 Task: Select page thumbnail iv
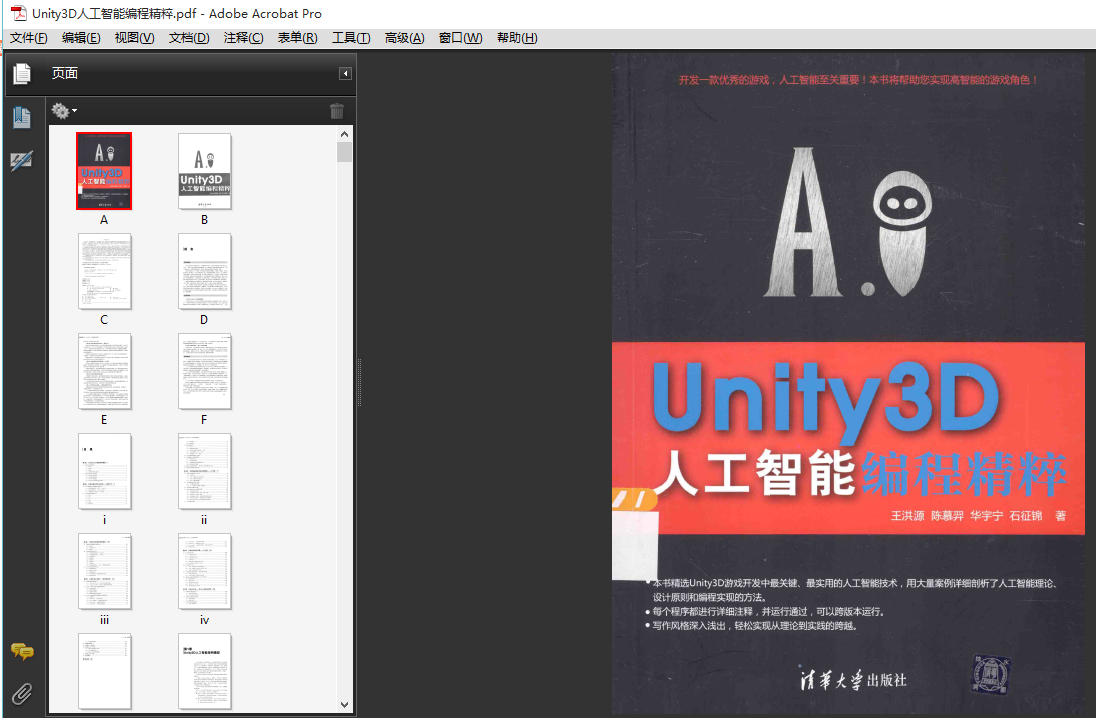point(204,571)
